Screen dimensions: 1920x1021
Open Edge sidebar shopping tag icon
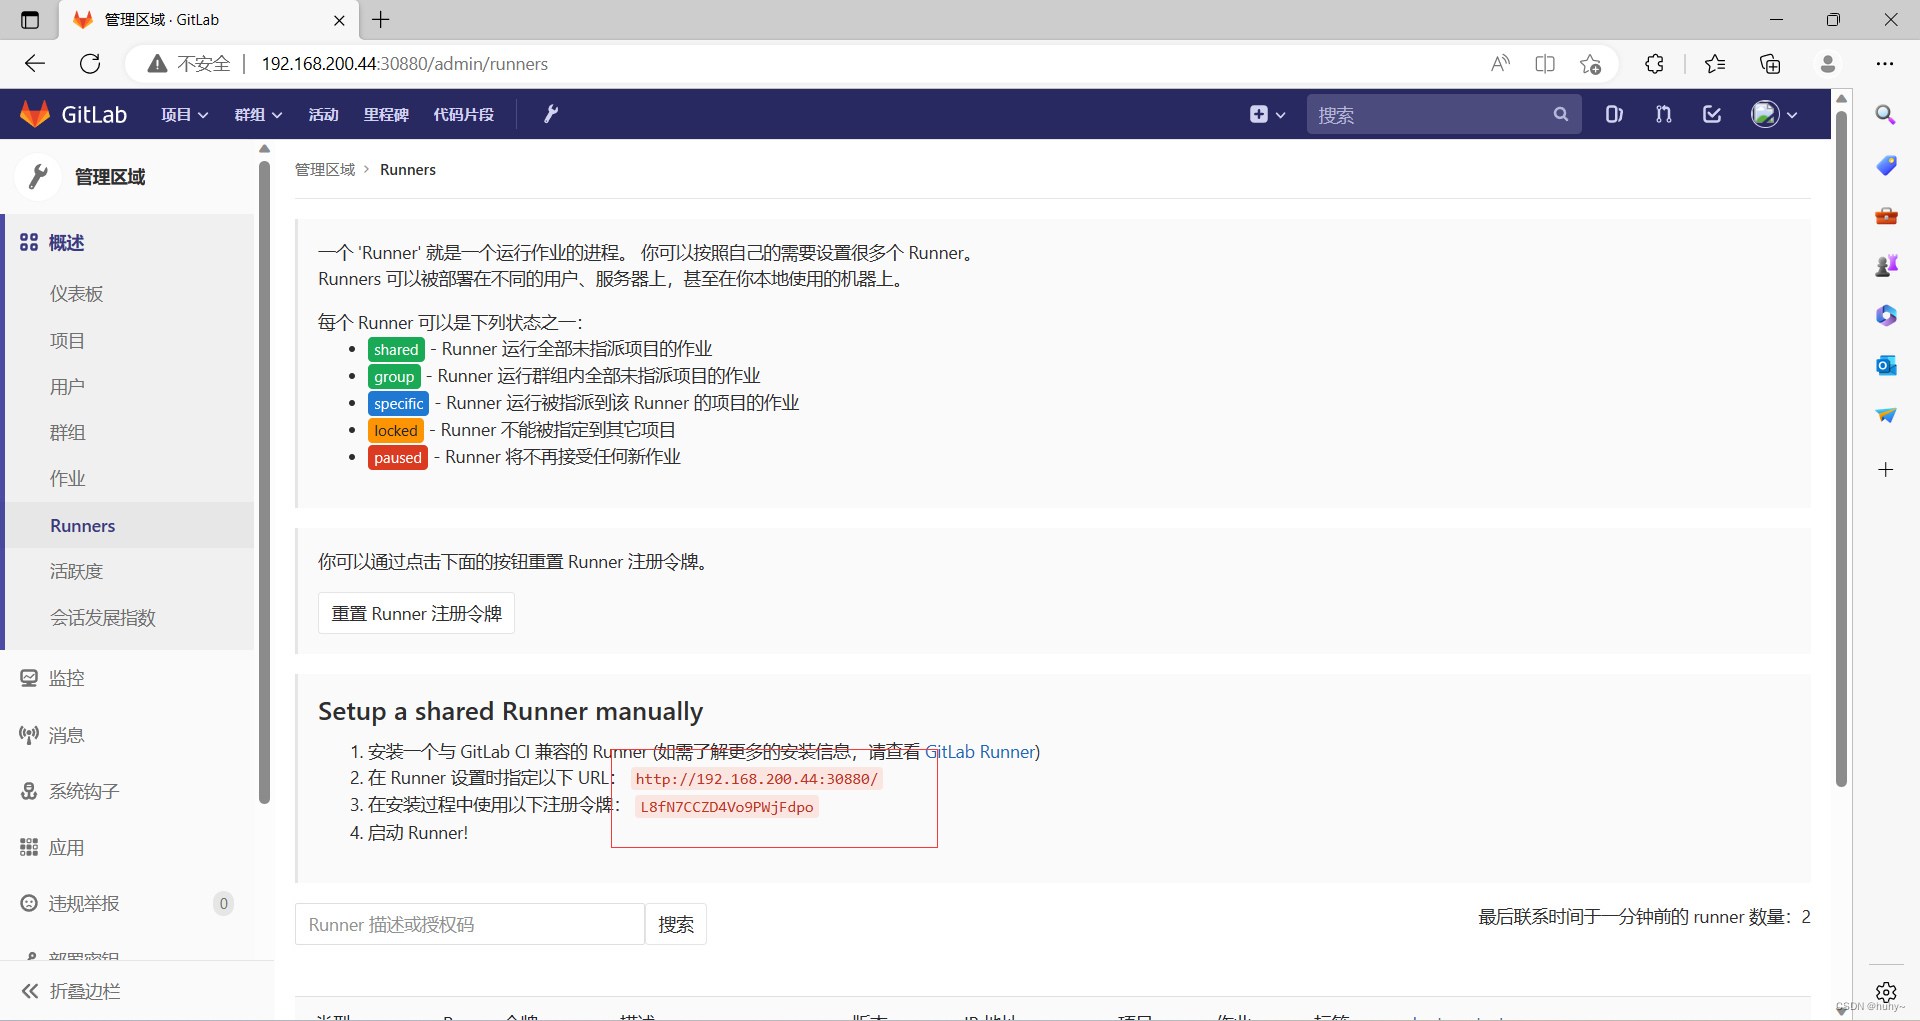point(1886,165)
